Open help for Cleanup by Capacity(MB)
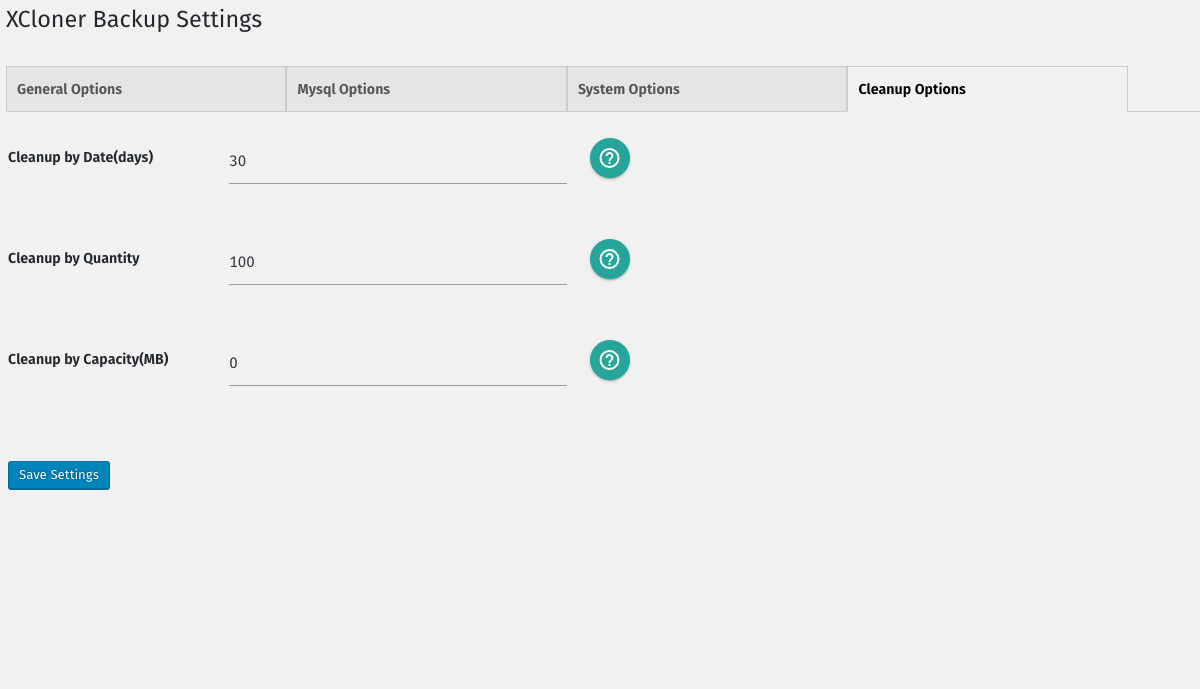Screen dimensions: 1200x689 [x=610, y=360]
